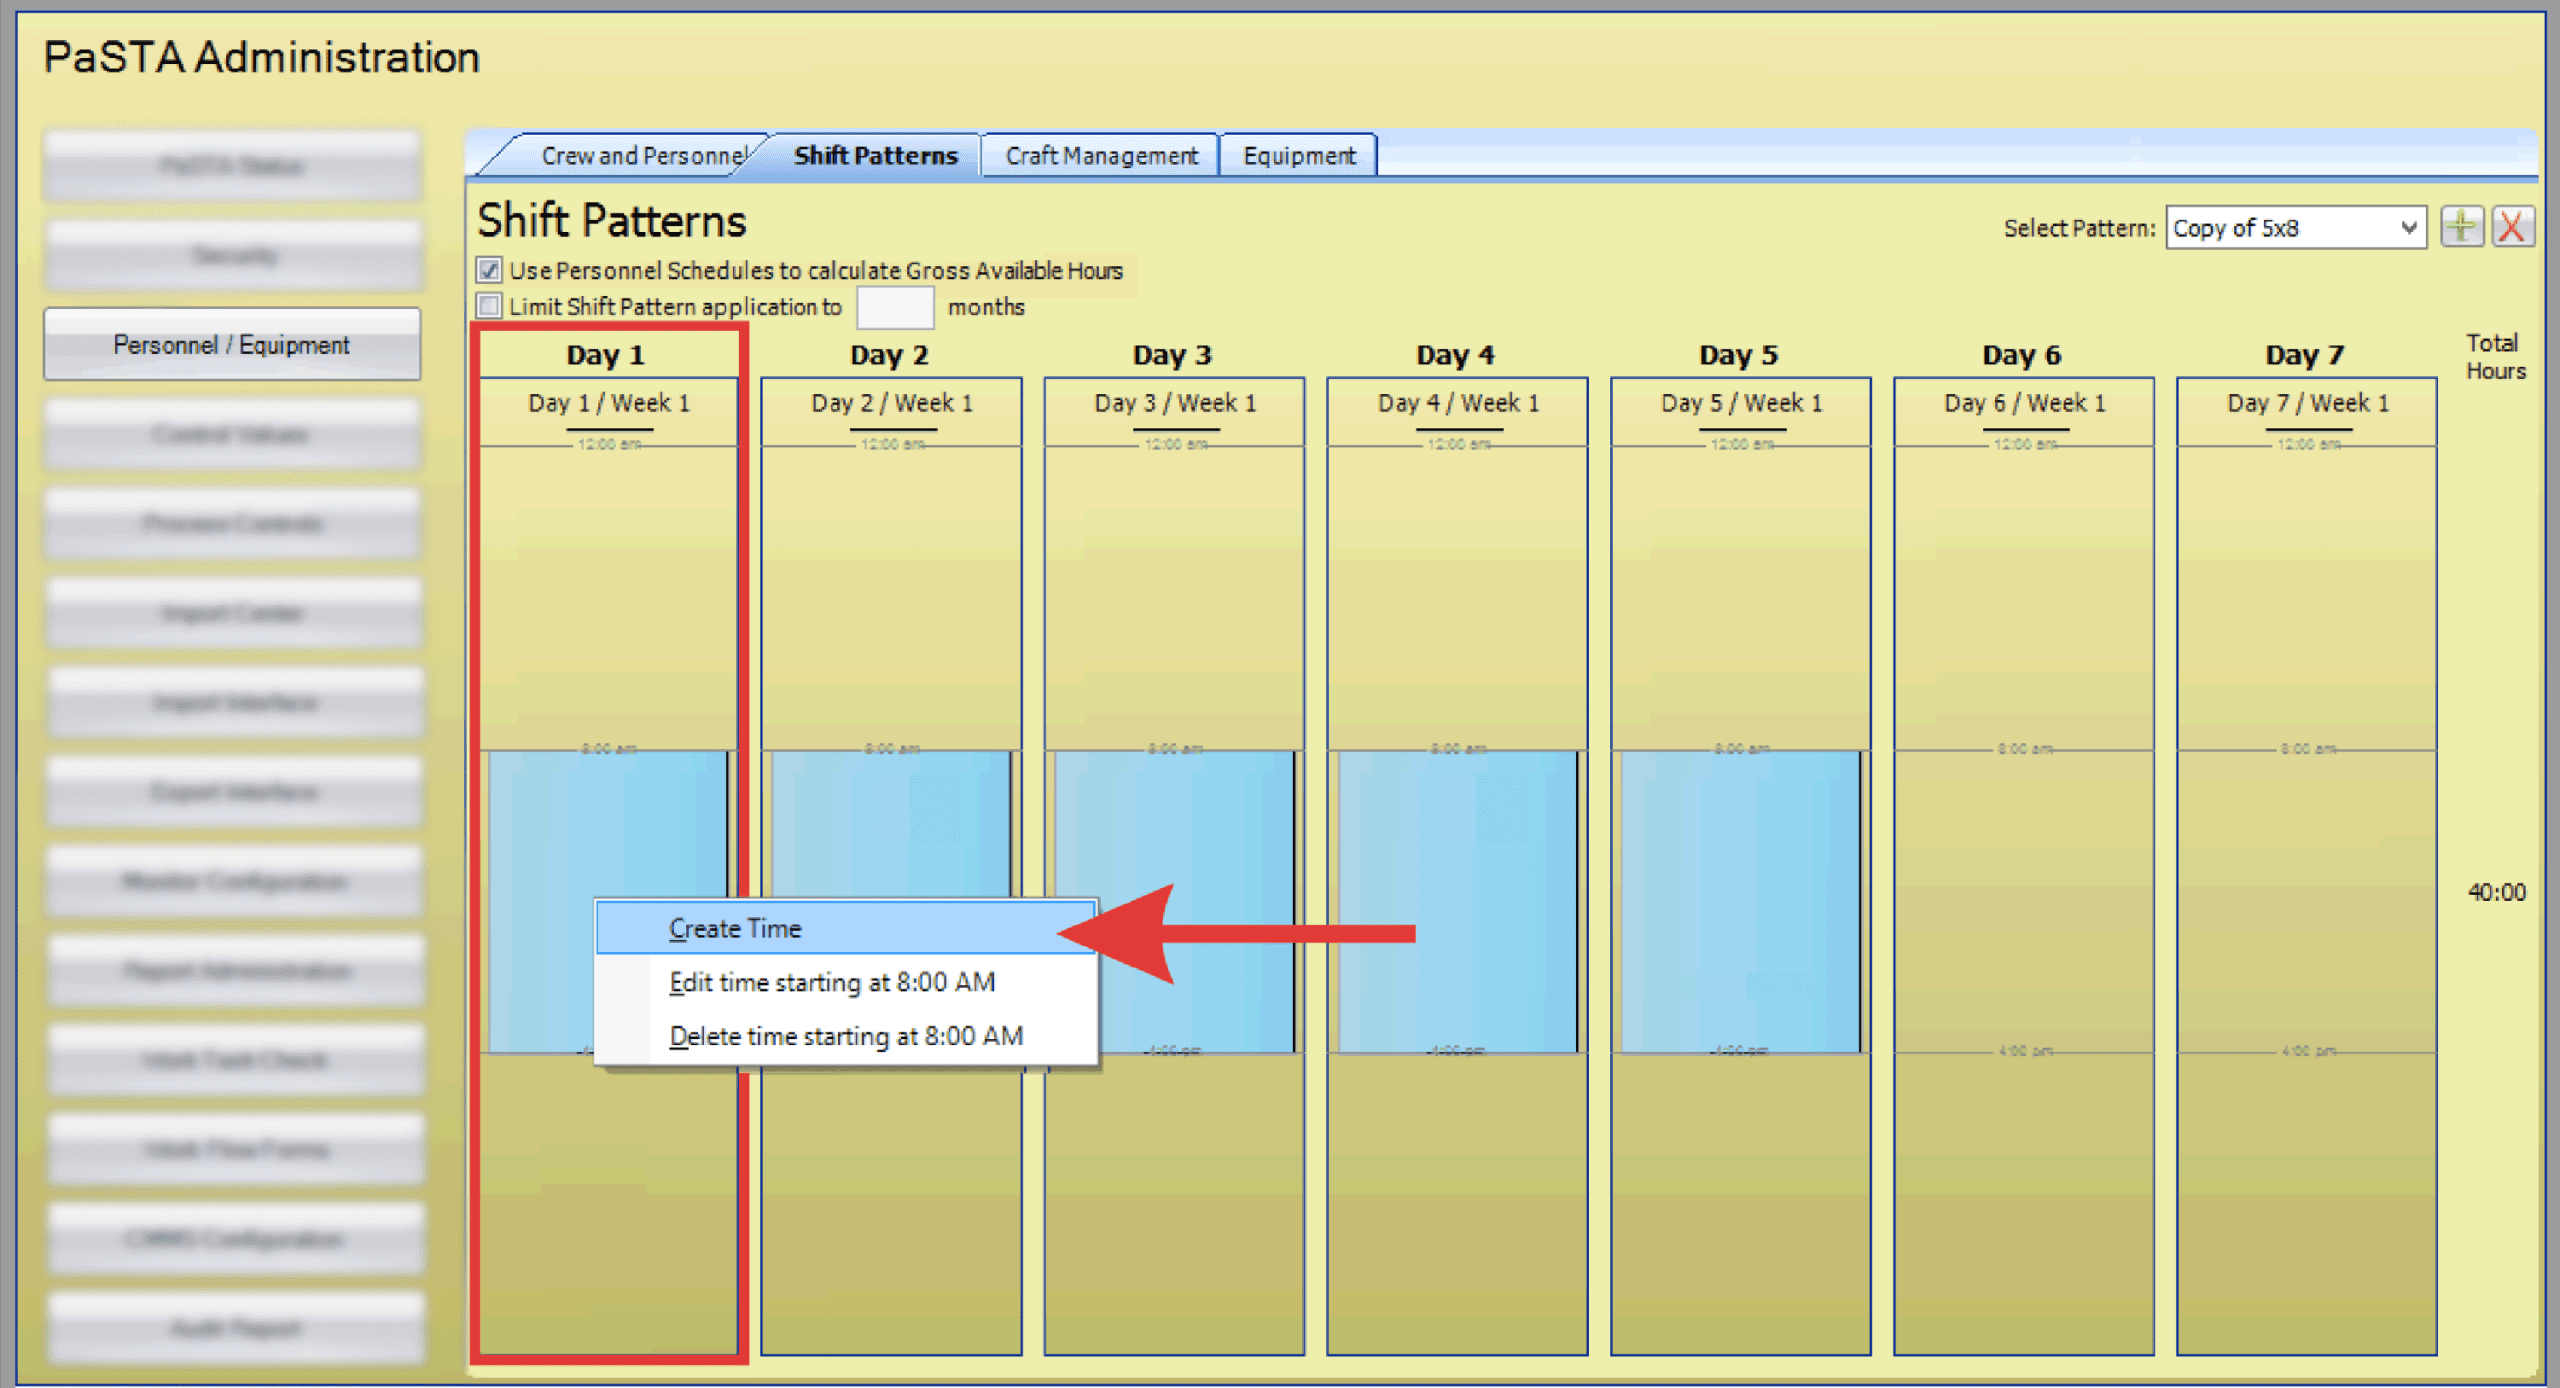
Task: Open the Craft Management tab
Action: click(x=1100, y=156)
